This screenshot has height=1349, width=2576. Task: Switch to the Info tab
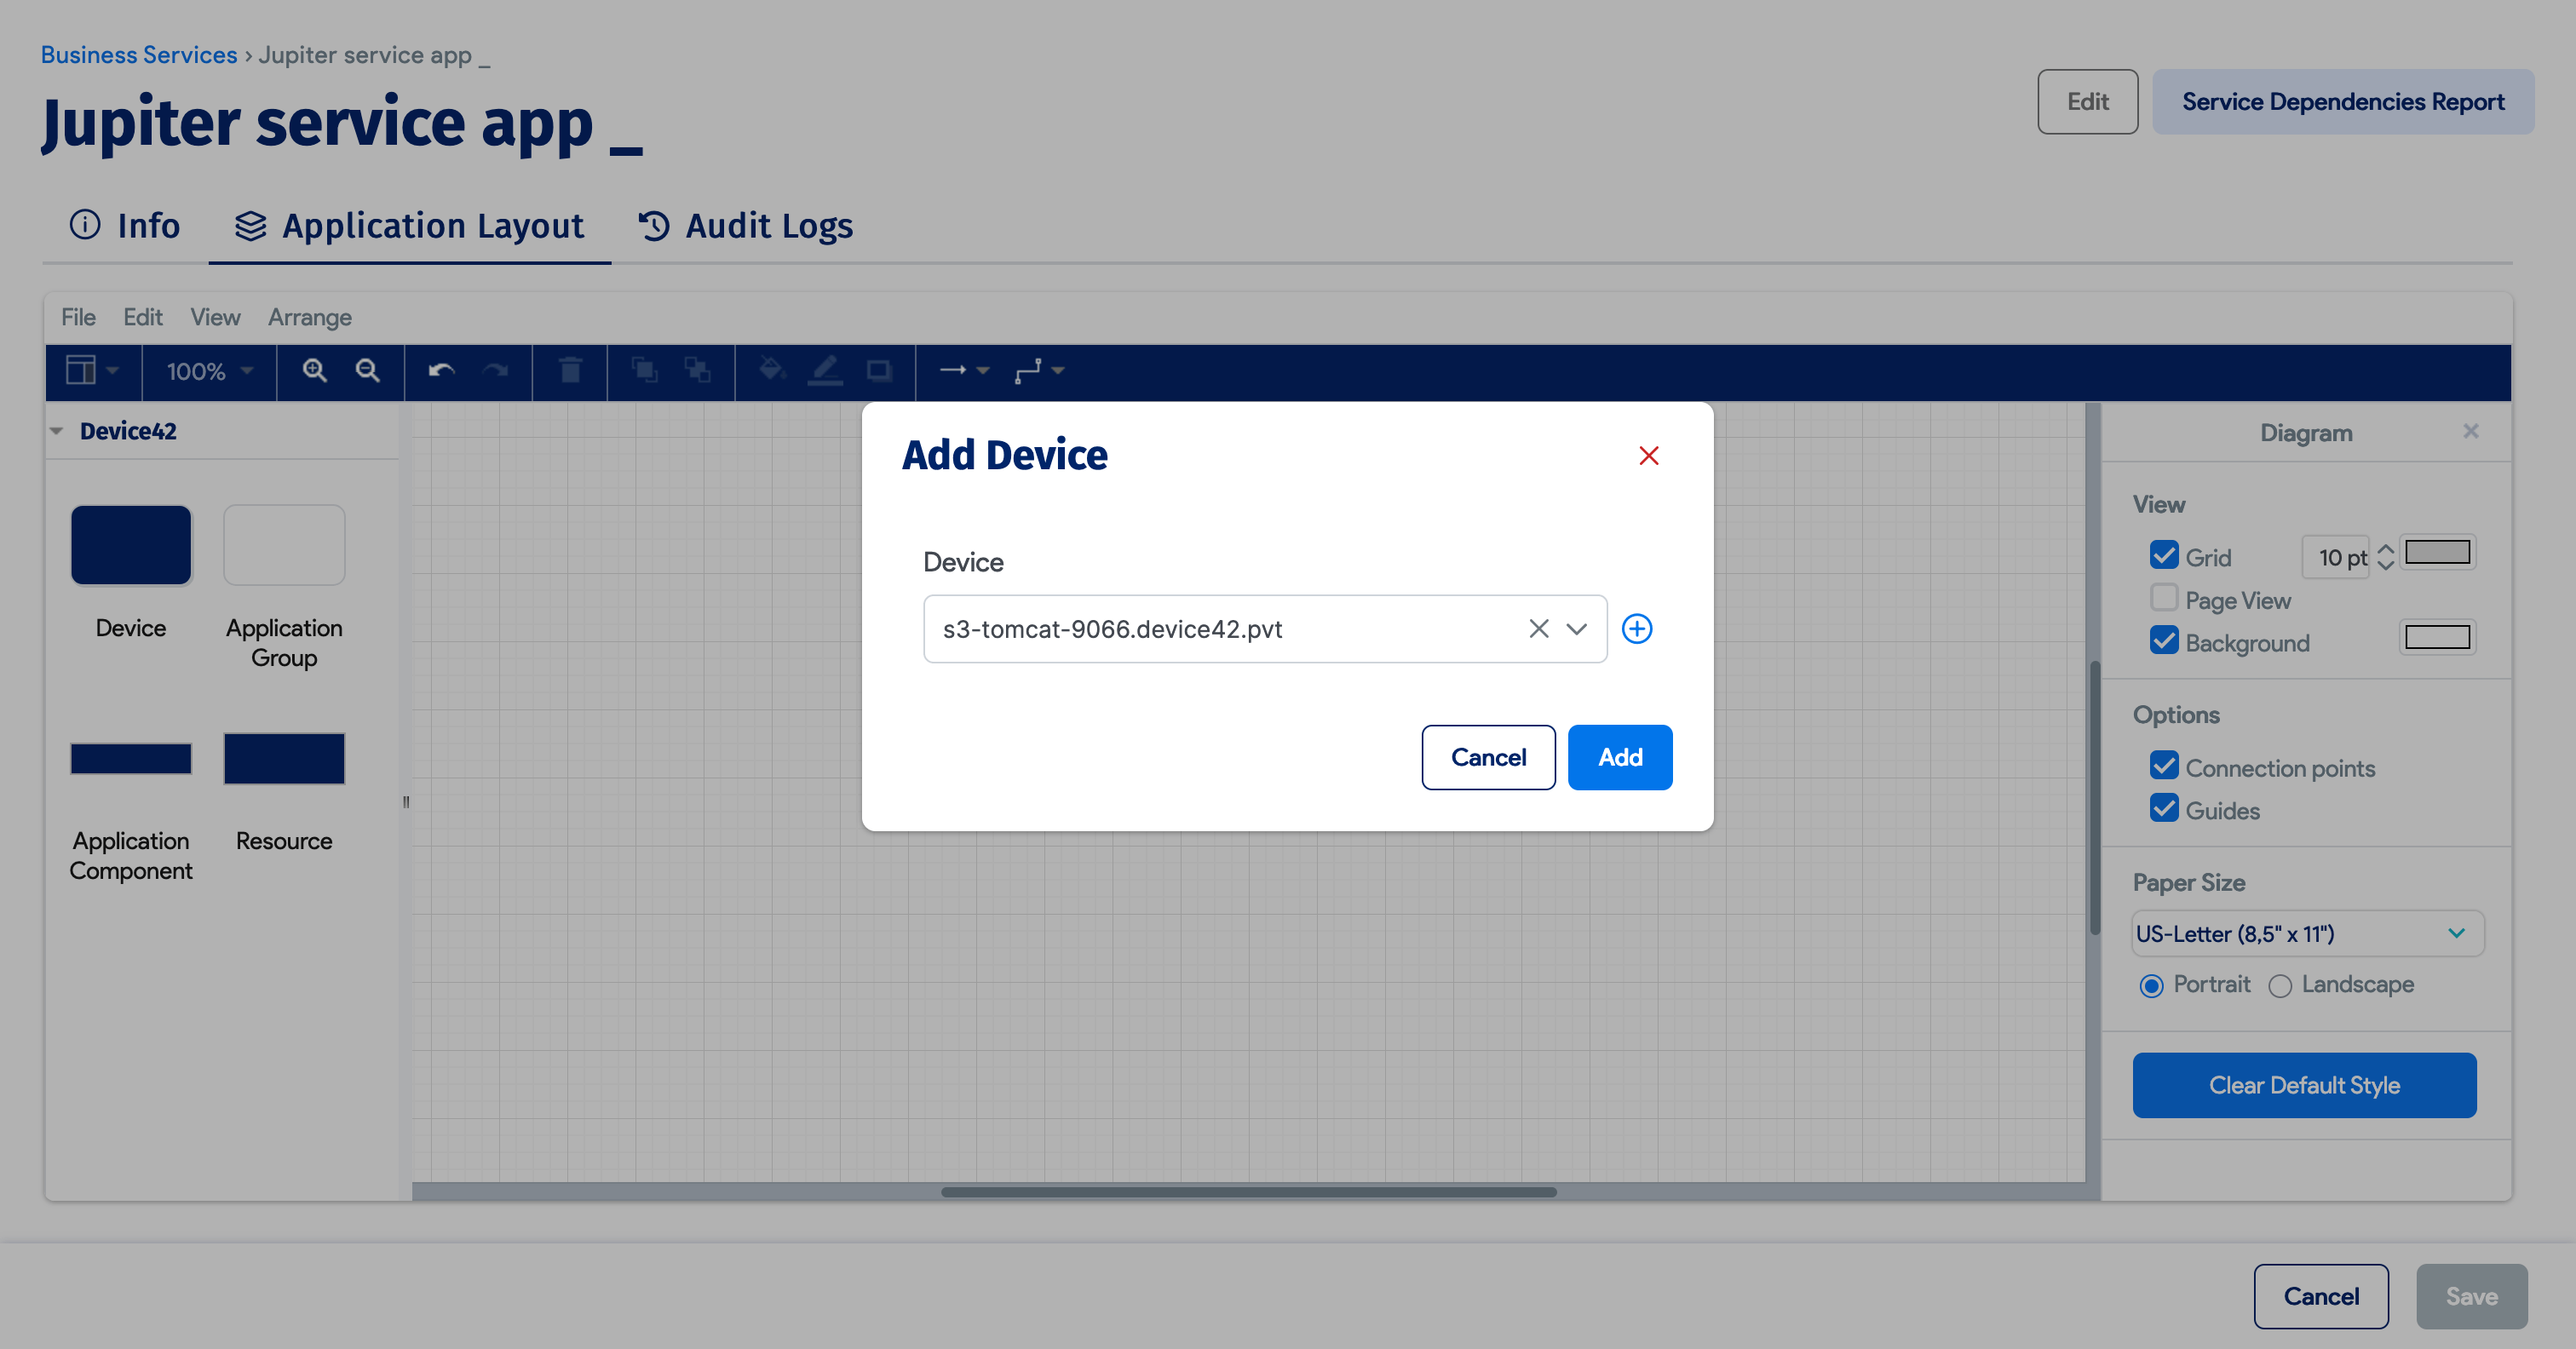125,226
